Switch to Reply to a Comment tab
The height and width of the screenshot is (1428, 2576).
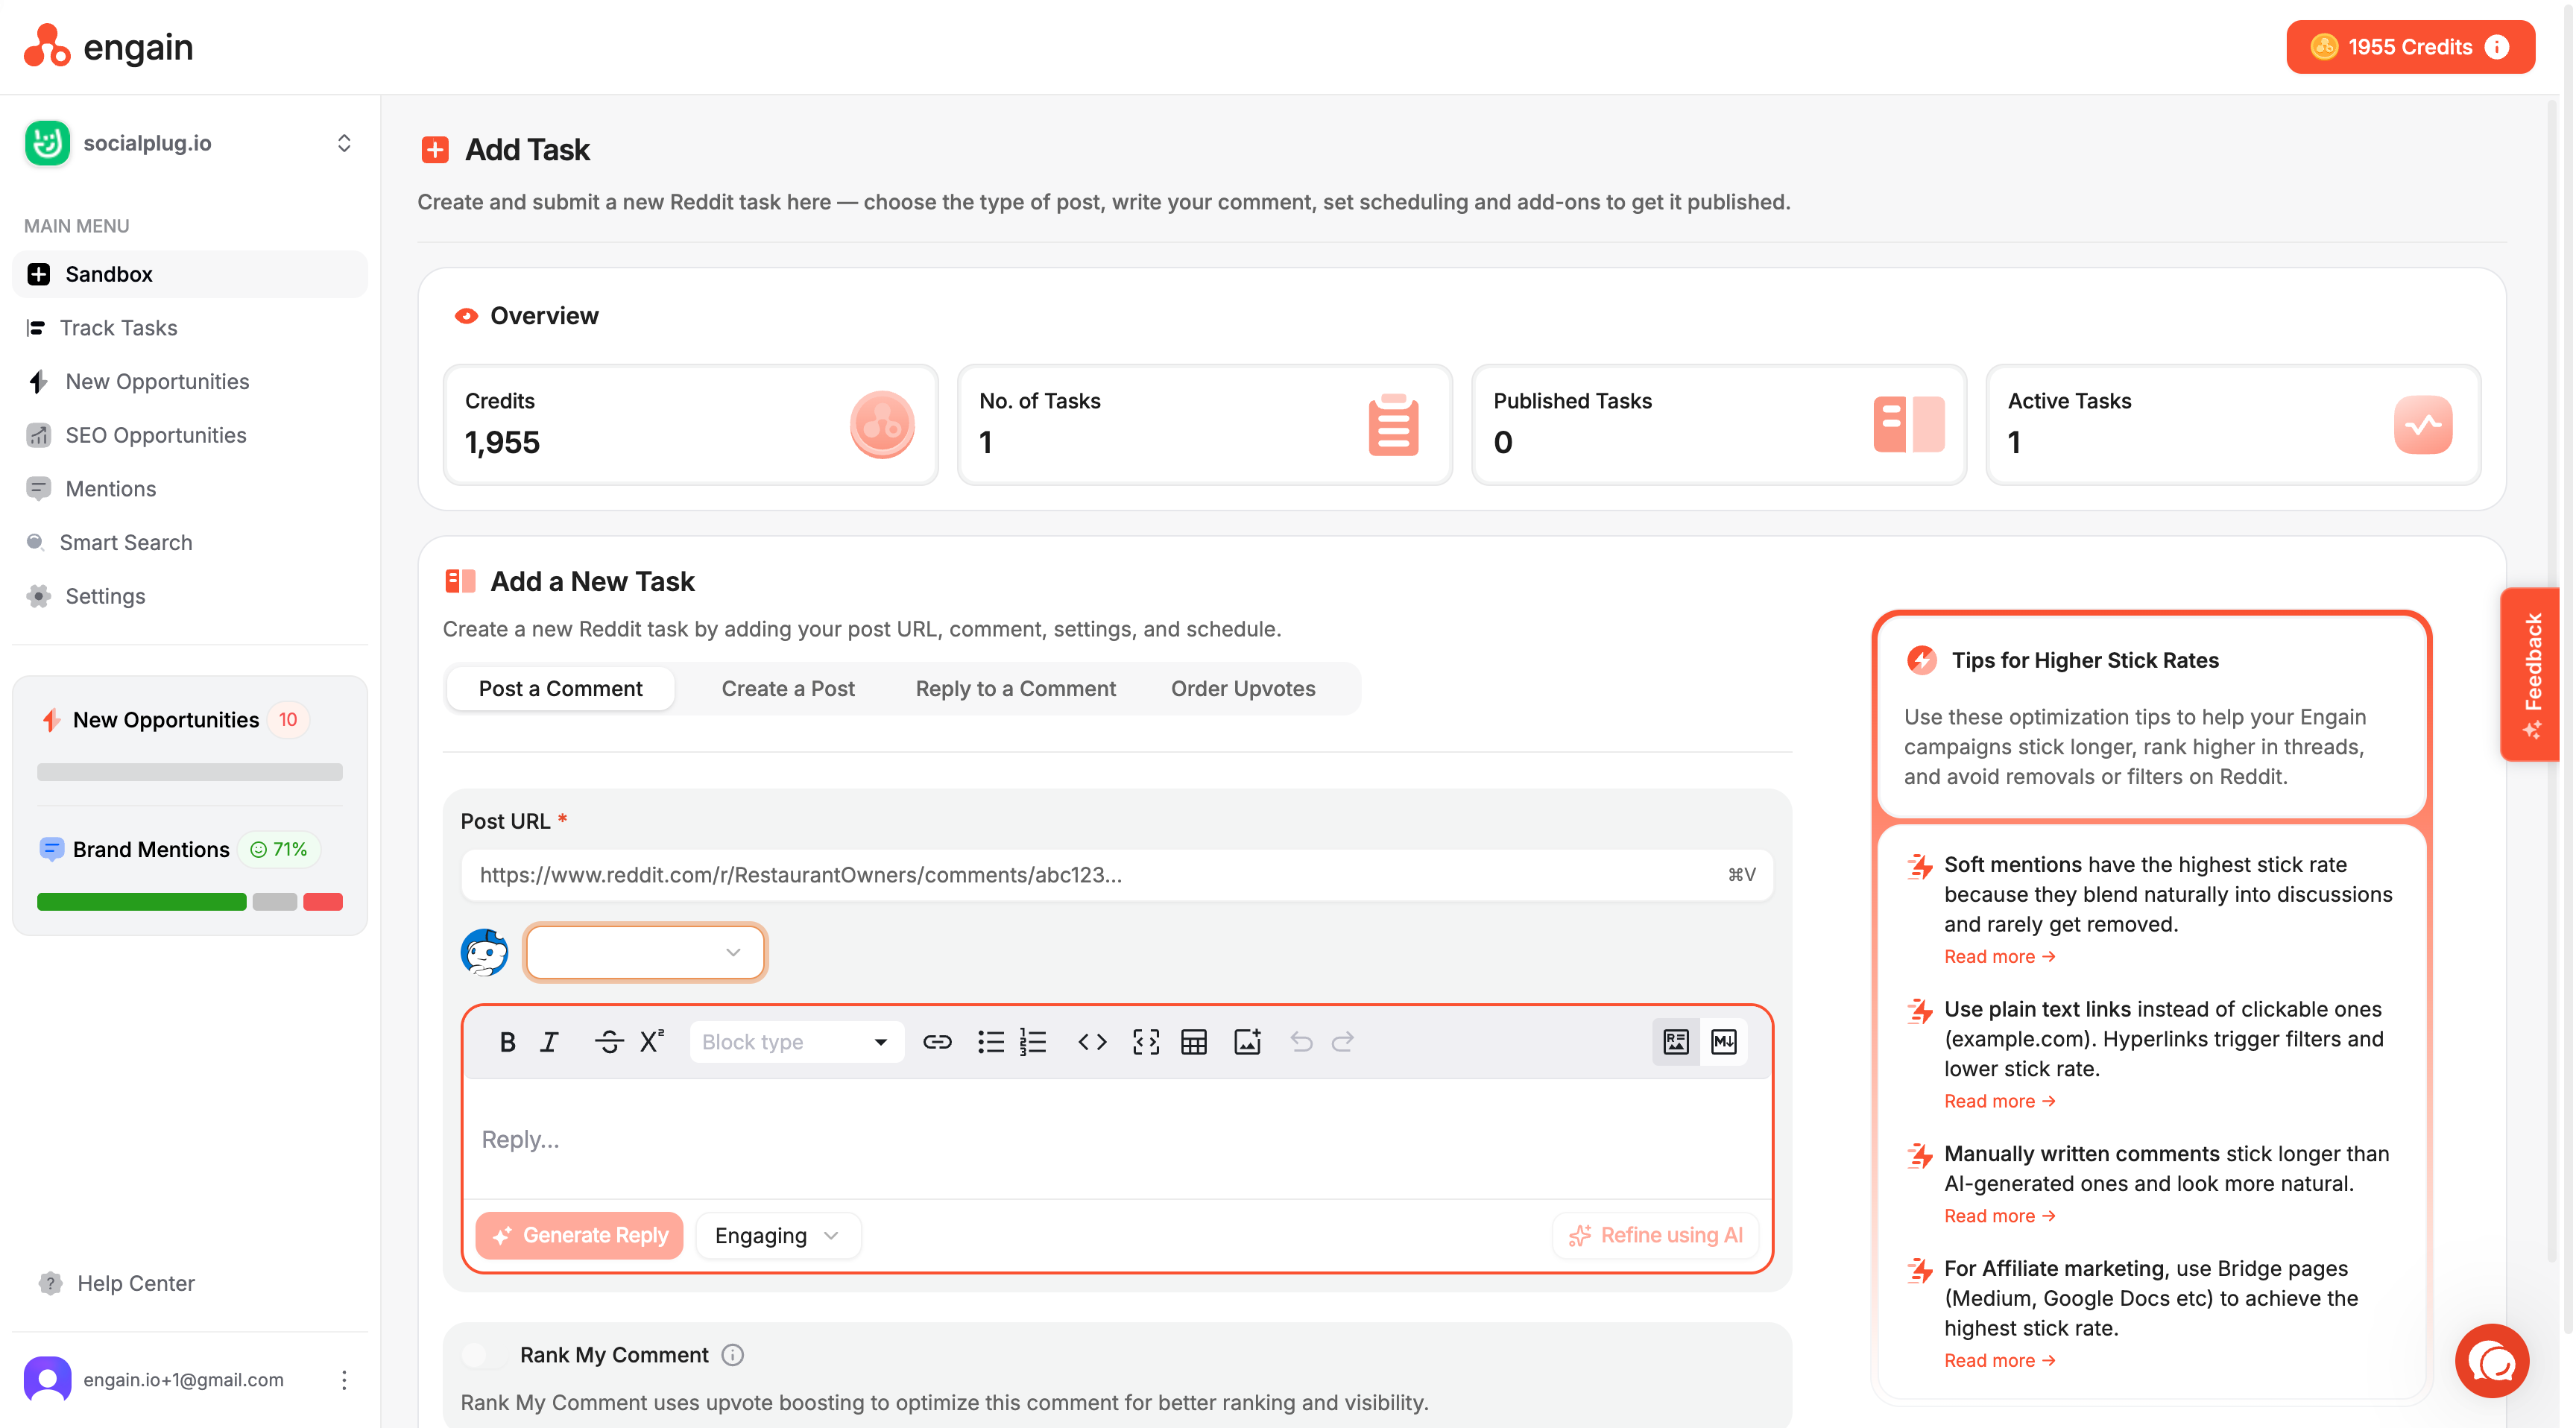click(x=1015, y=689)
